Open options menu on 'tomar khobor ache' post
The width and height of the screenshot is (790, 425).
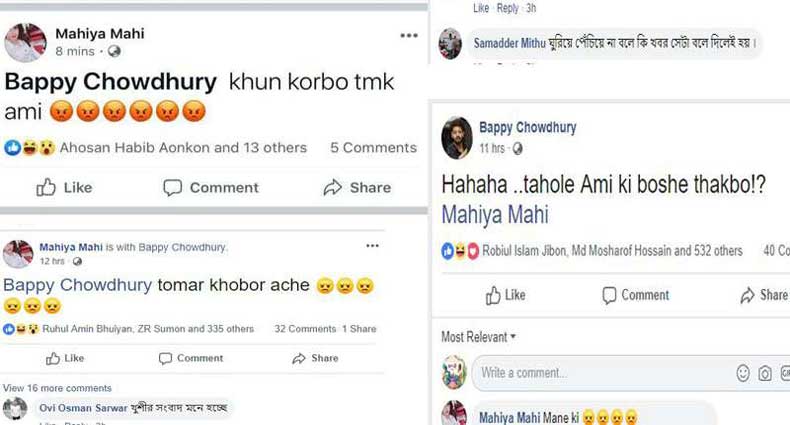click(x=372, y=245)
